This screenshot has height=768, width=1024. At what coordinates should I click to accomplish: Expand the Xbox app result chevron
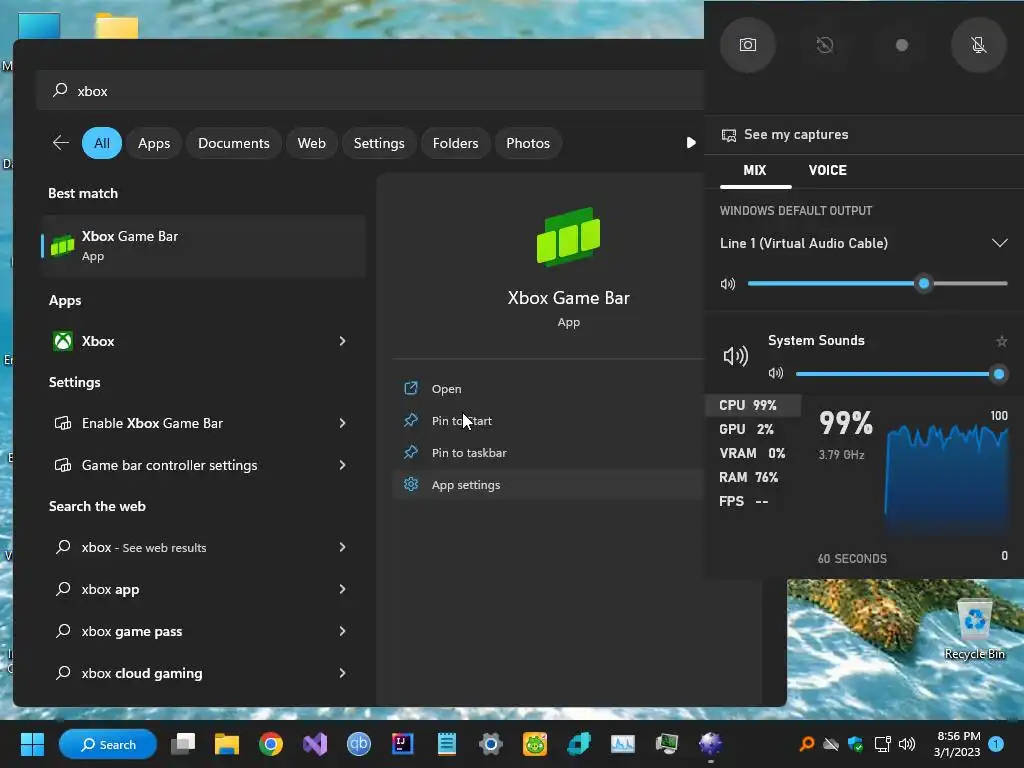click(342, 341)
